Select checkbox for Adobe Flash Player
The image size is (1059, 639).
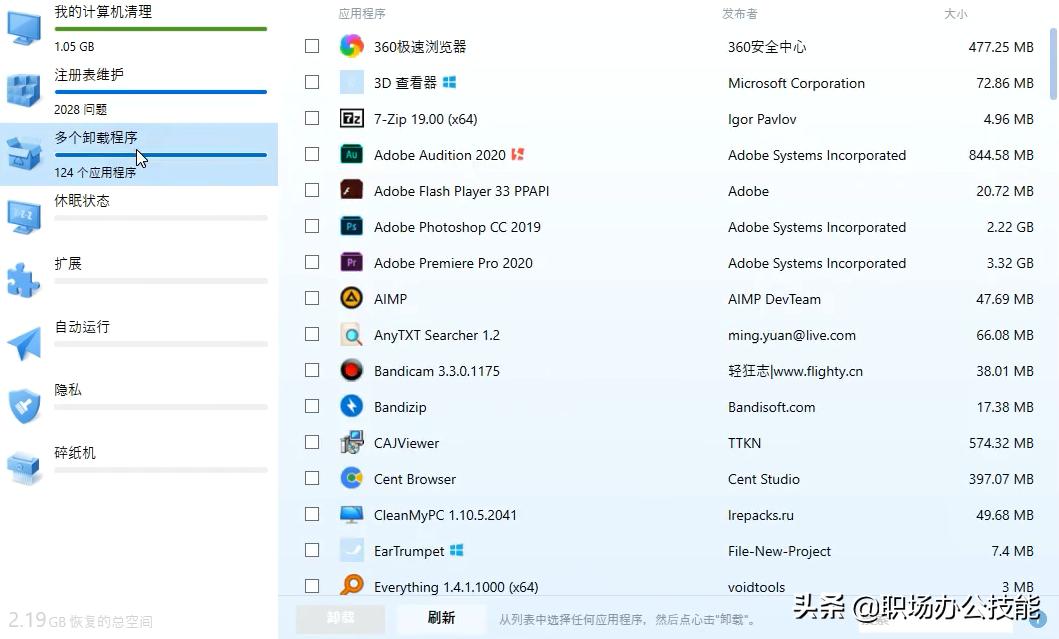click(312, 190)
